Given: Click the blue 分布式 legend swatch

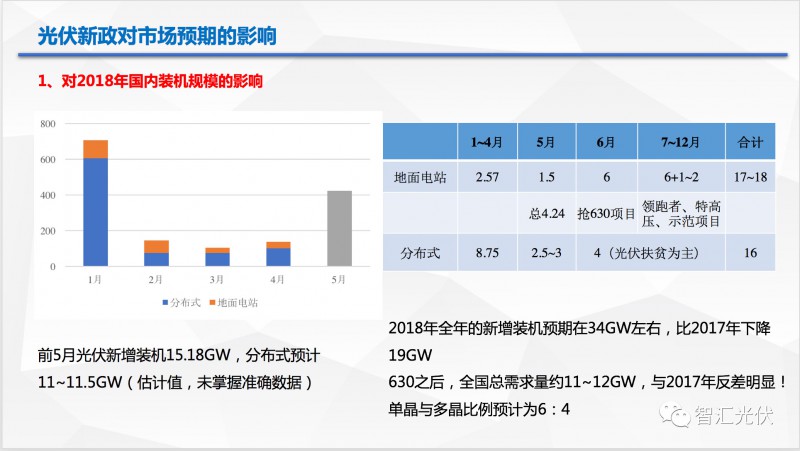Looking at the screenshot, I should 164,301.
